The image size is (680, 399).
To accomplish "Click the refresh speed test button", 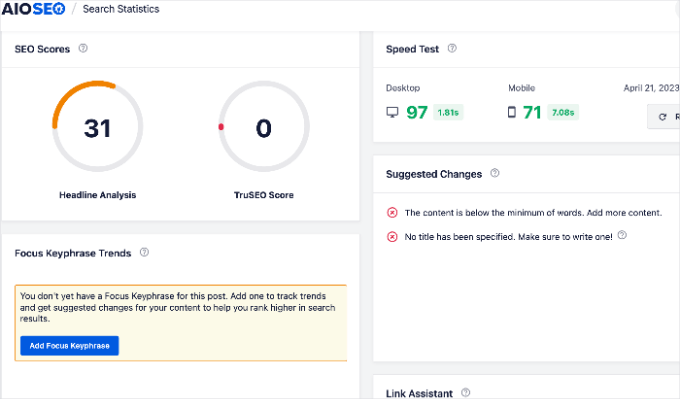I will 664,117.
